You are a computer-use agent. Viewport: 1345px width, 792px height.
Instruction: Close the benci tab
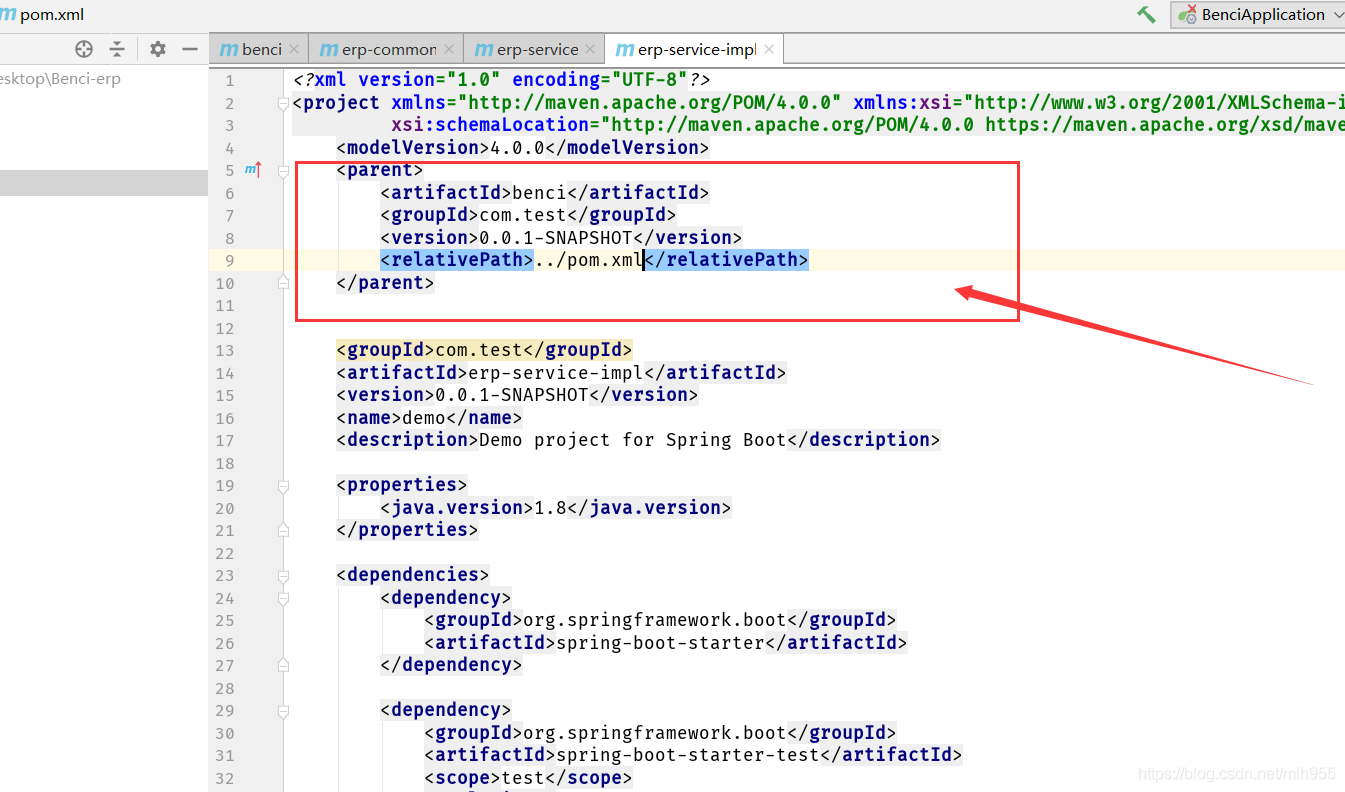pos(294,49)
